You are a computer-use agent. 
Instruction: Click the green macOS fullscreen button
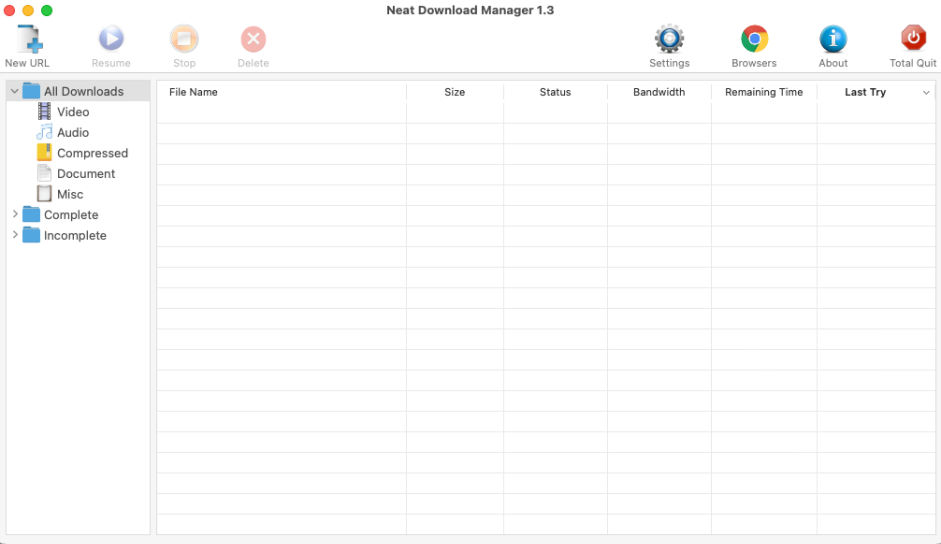tap(46, 10)
